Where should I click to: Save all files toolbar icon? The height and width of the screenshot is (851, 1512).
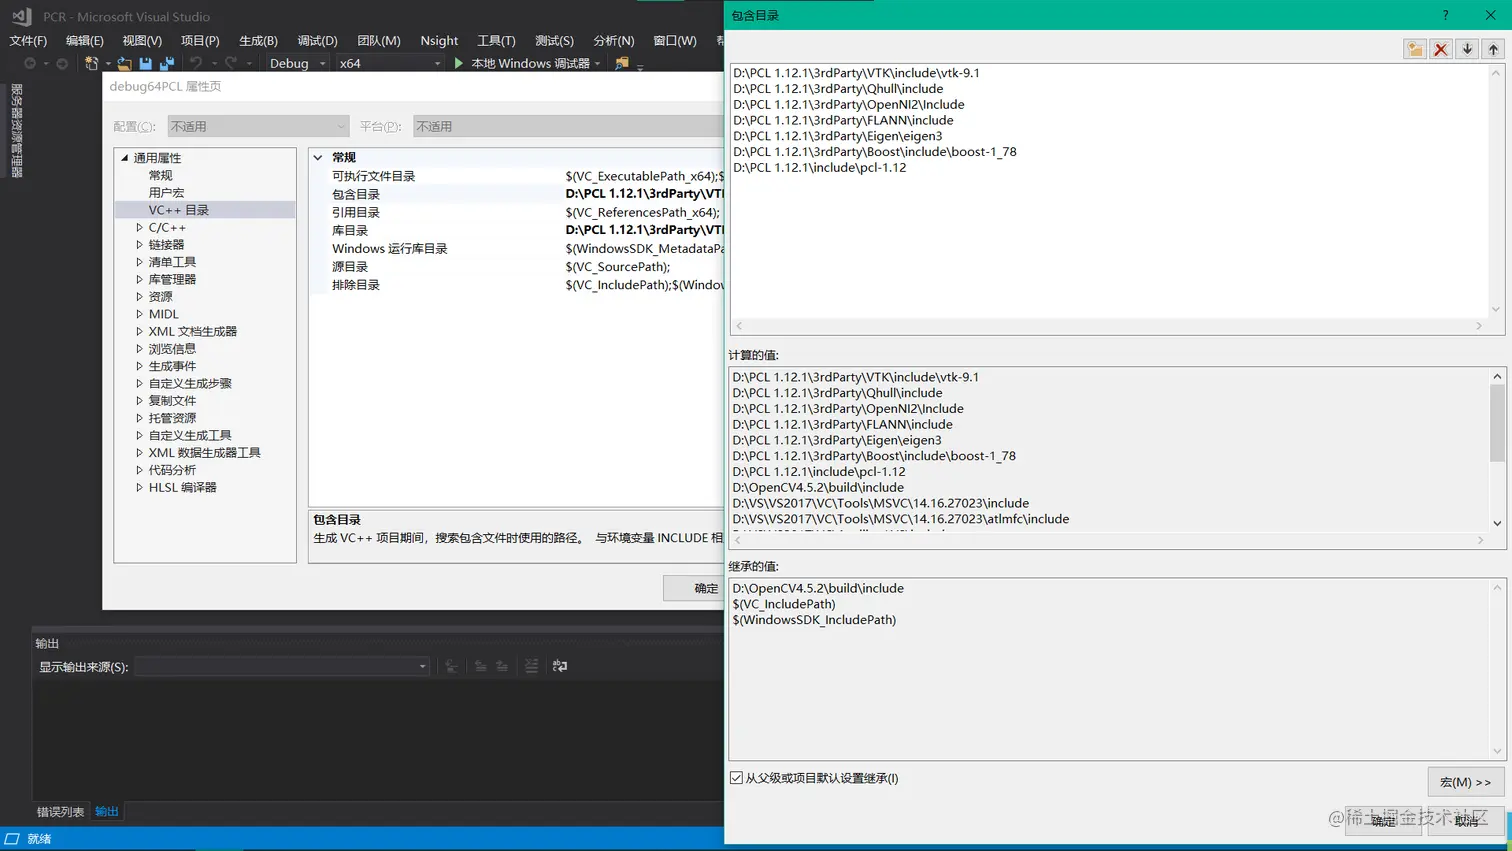(167, 63)
